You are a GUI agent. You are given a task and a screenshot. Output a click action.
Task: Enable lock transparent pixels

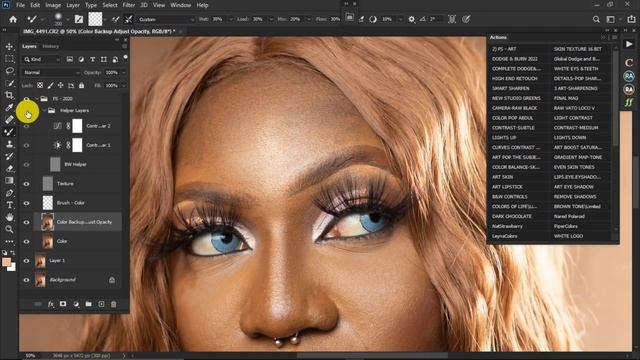click(x=40, y=85)
